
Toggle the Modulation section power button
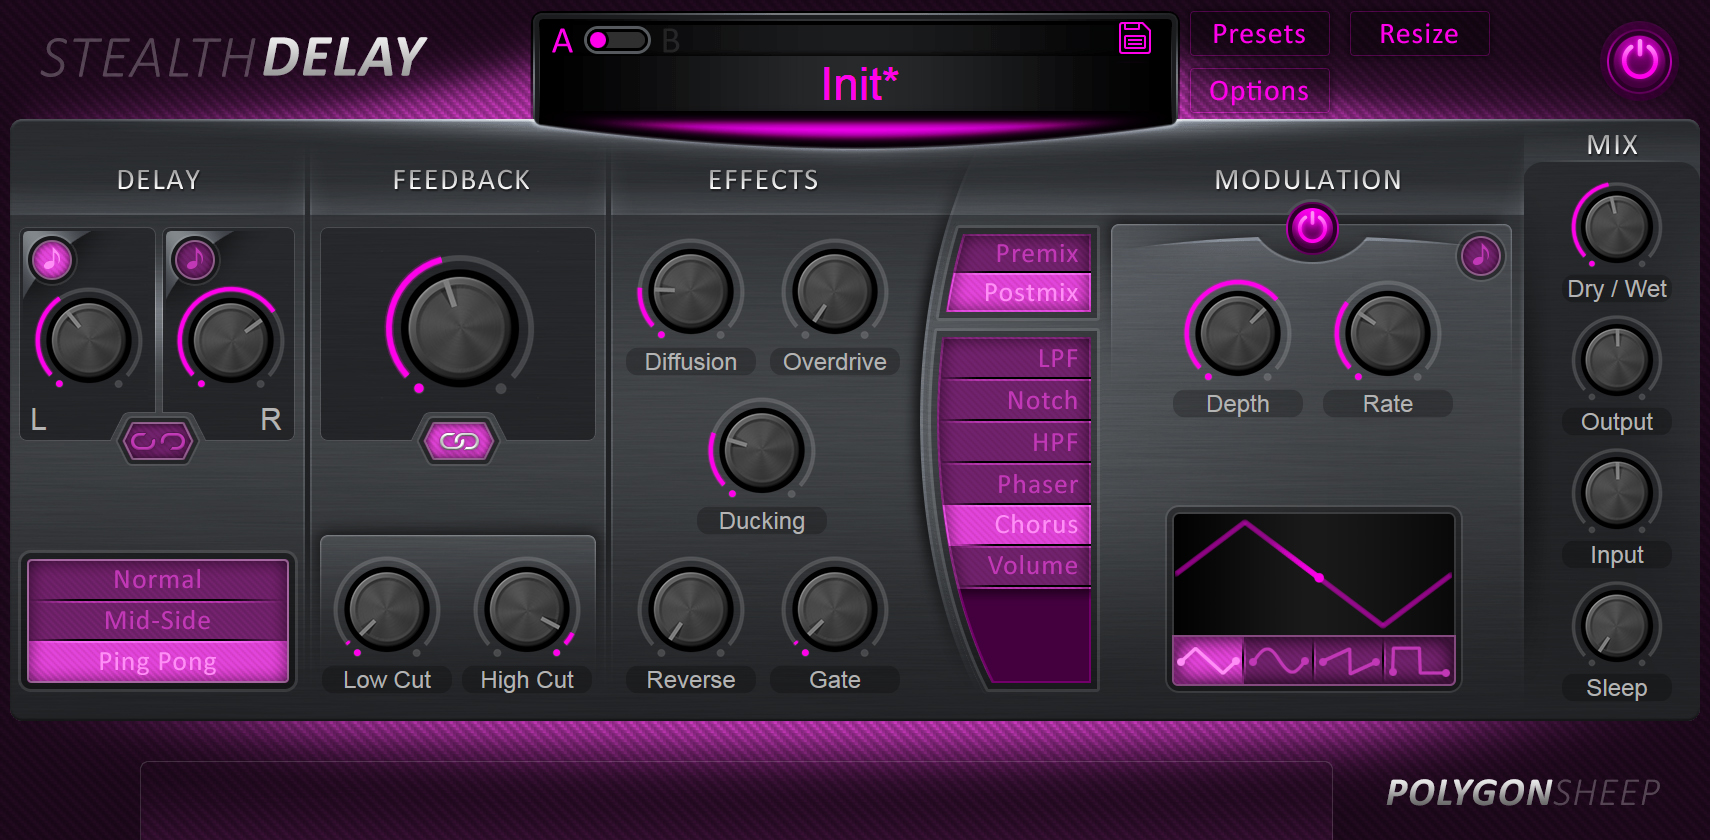(x=1312, y=228)
